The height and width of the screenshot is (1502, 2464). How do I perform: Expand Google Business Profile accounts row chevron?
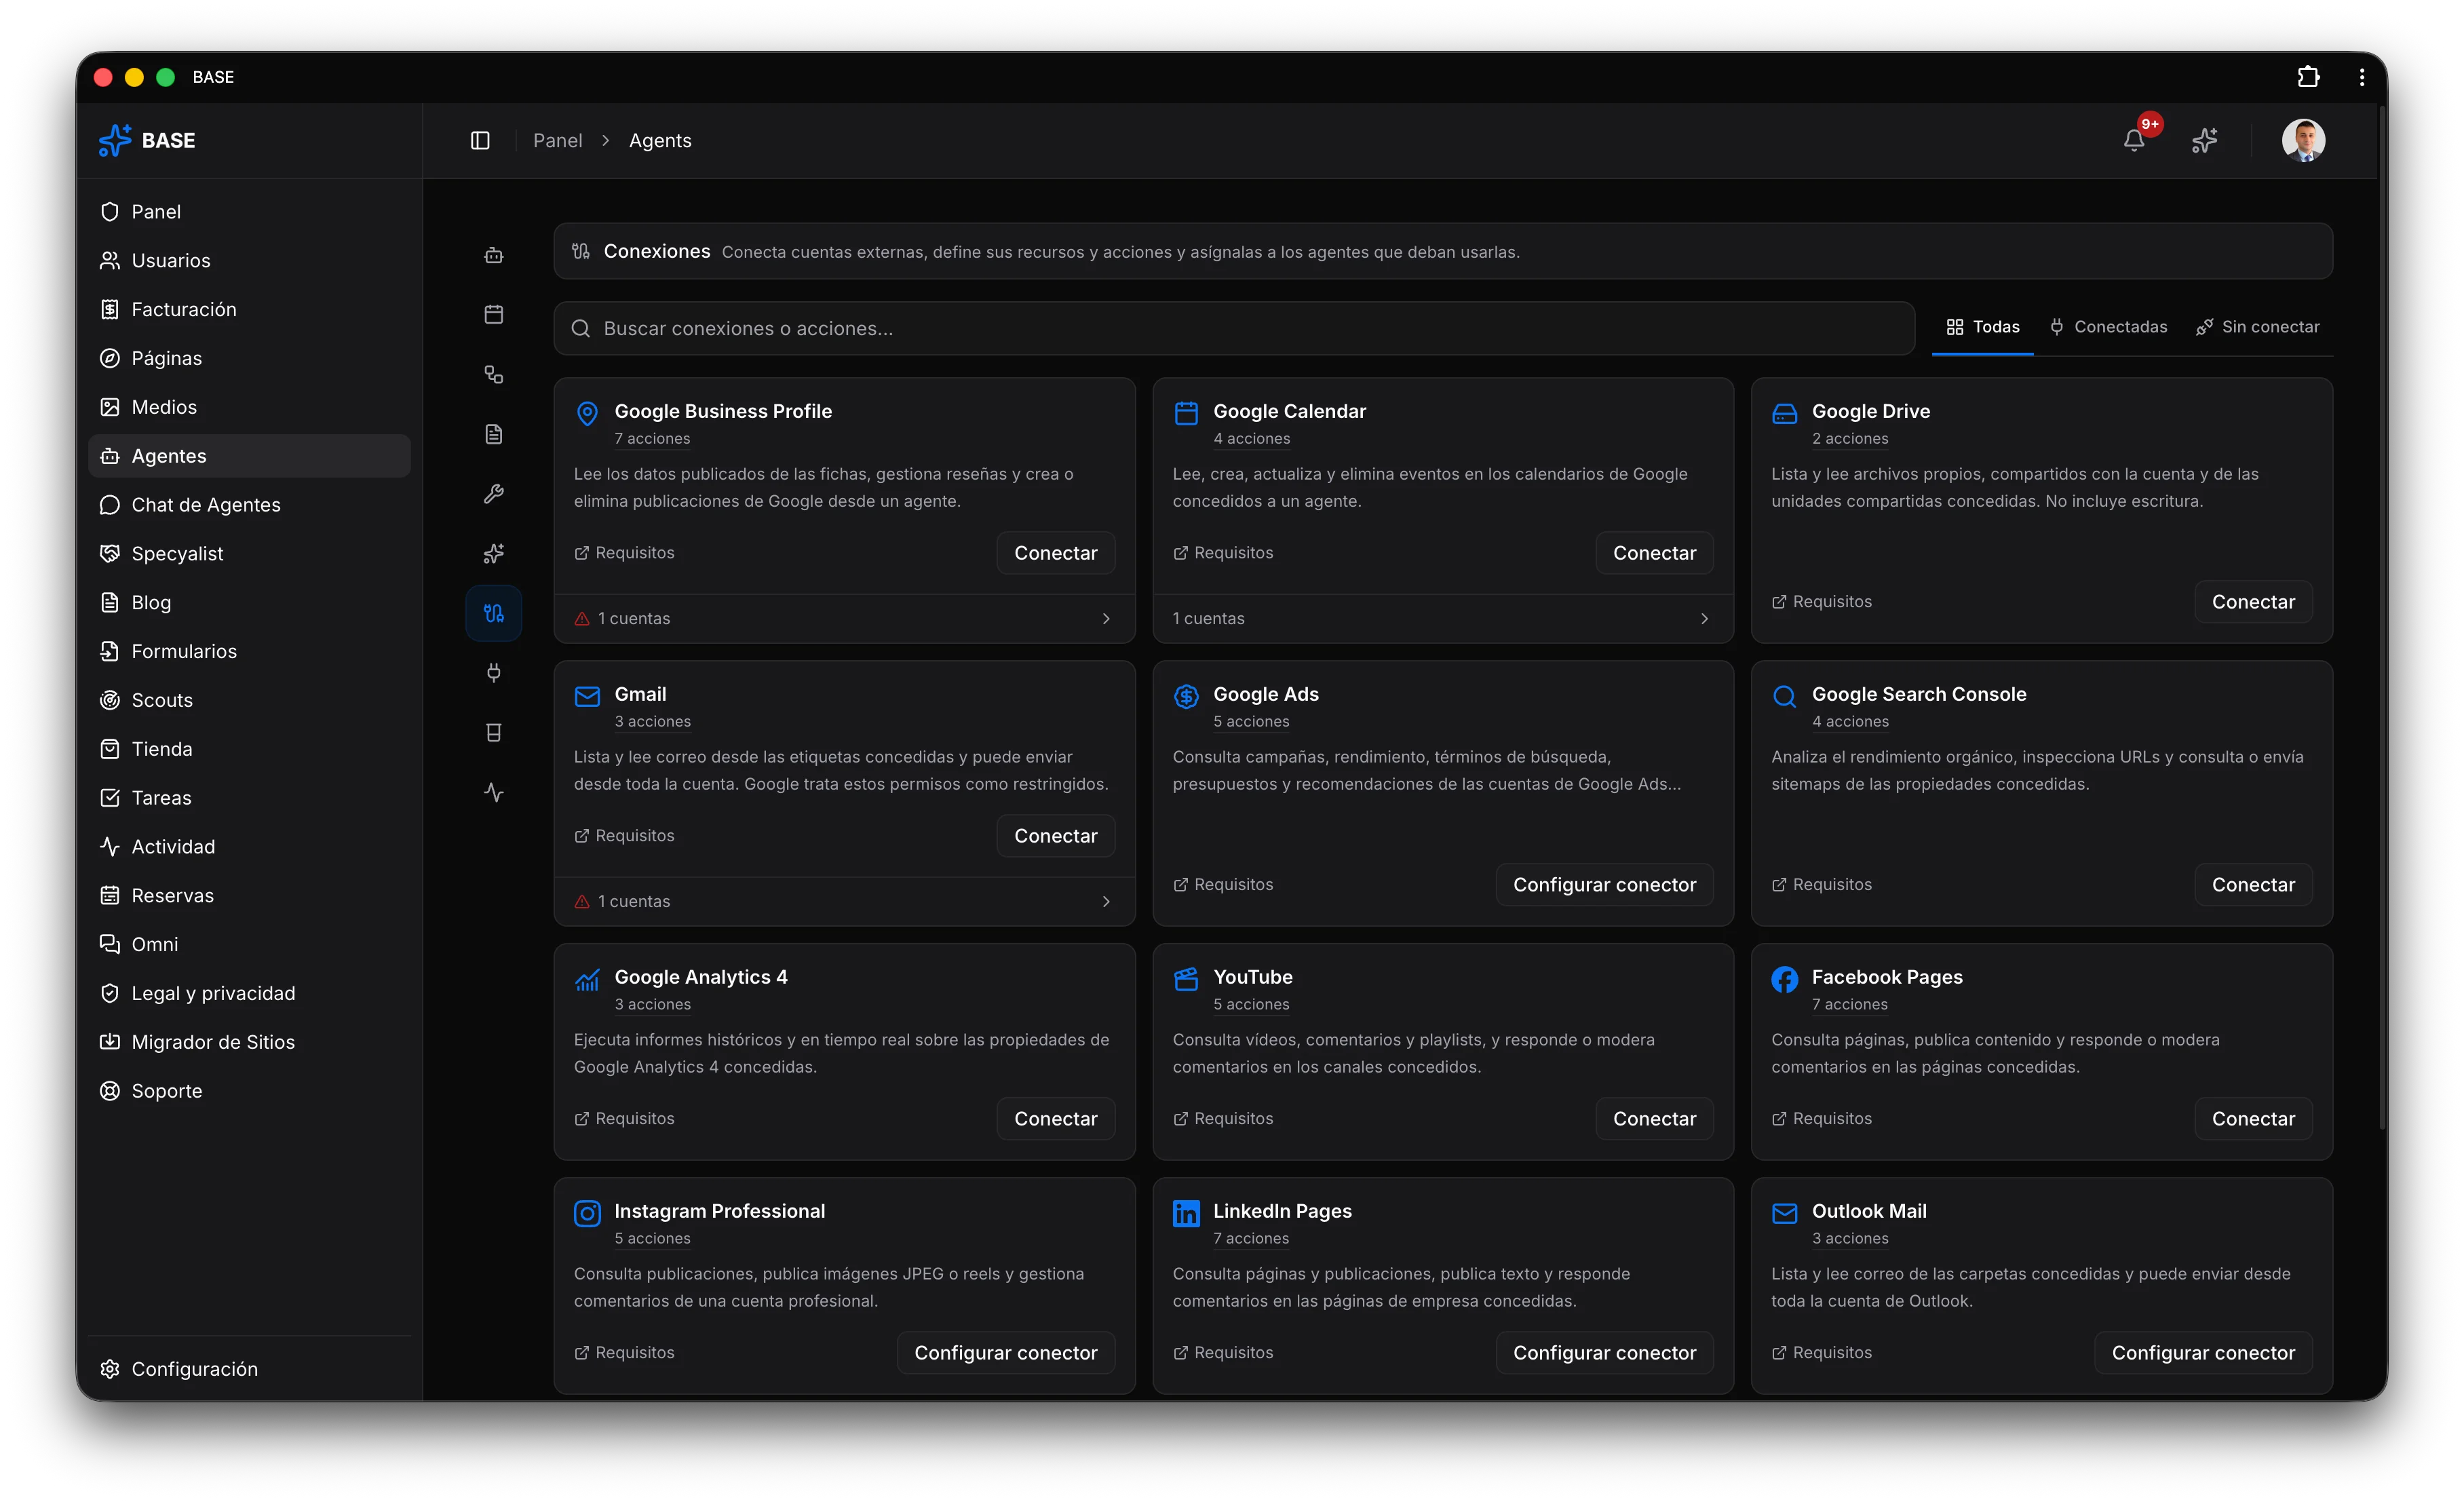(x=1106, y=619)
